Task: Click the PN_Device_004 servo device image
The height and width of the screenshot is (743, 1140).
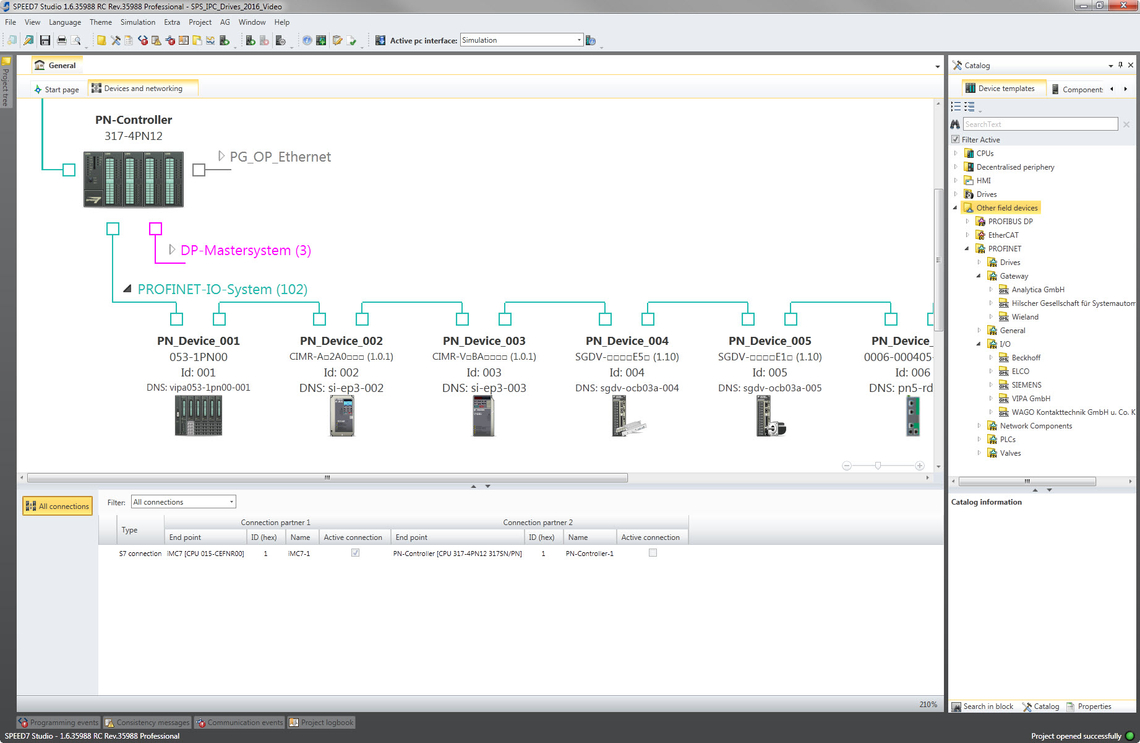Action: pyautogui.click(x=627, y=416)
